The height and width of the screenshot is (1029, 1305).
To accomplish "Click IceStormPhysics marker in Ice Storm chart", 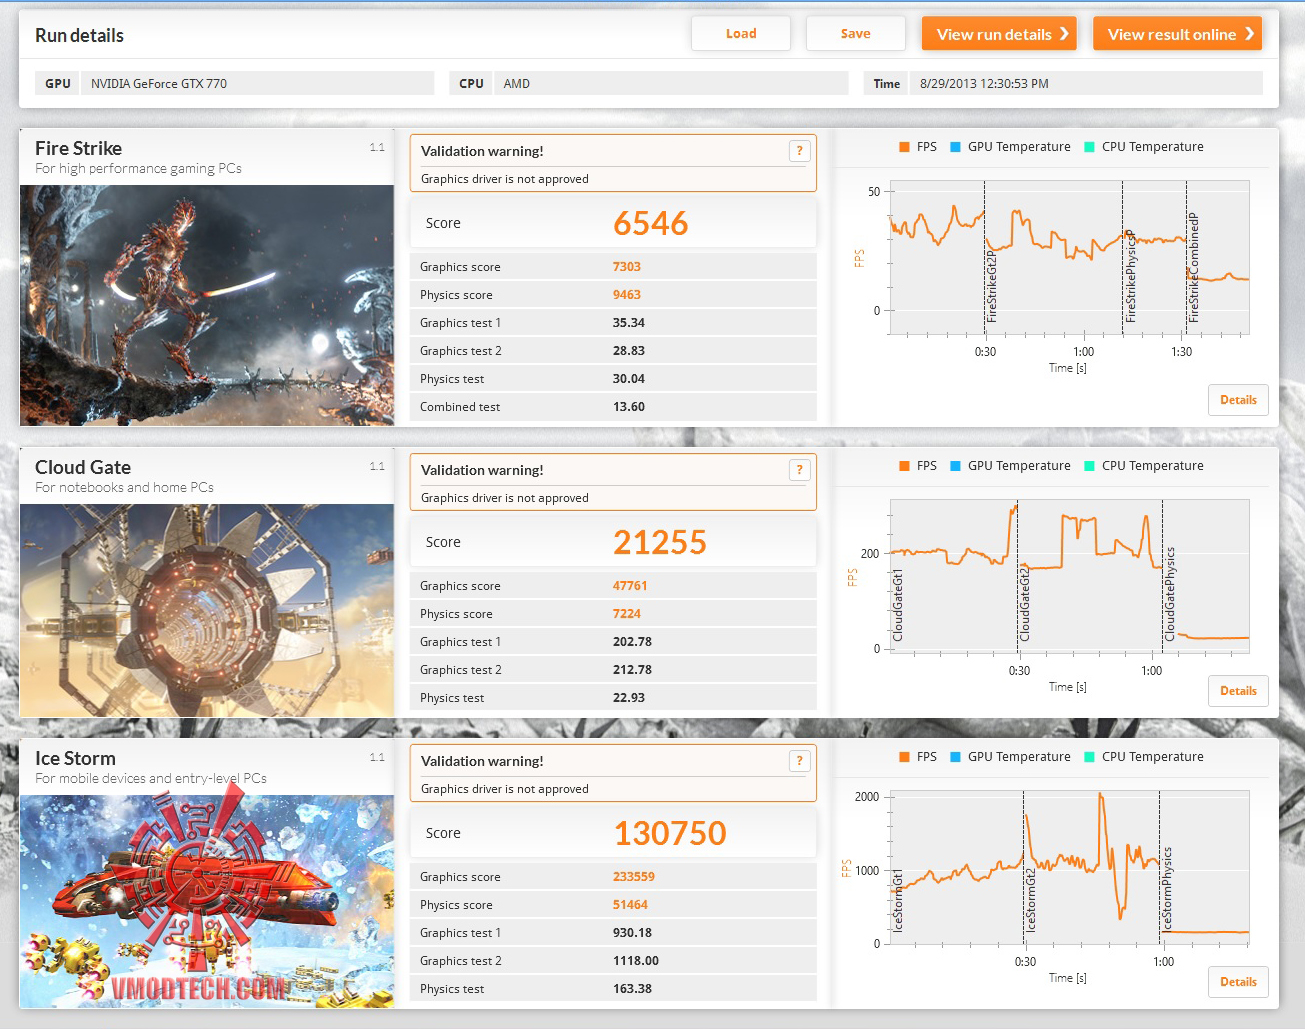I will pos(1167,889).
